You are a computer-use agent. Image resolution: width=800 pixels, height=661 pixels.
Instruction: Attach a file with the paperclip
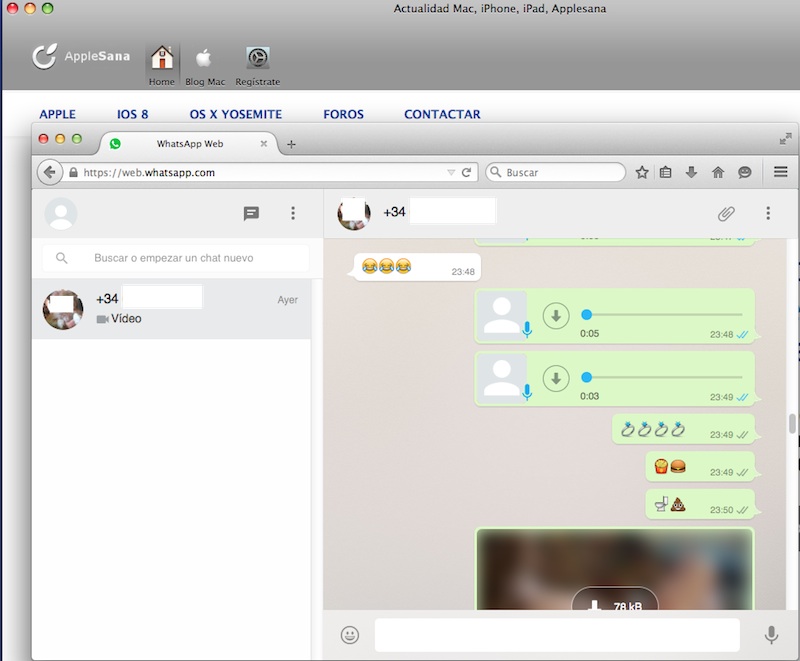tap(726, 213)
